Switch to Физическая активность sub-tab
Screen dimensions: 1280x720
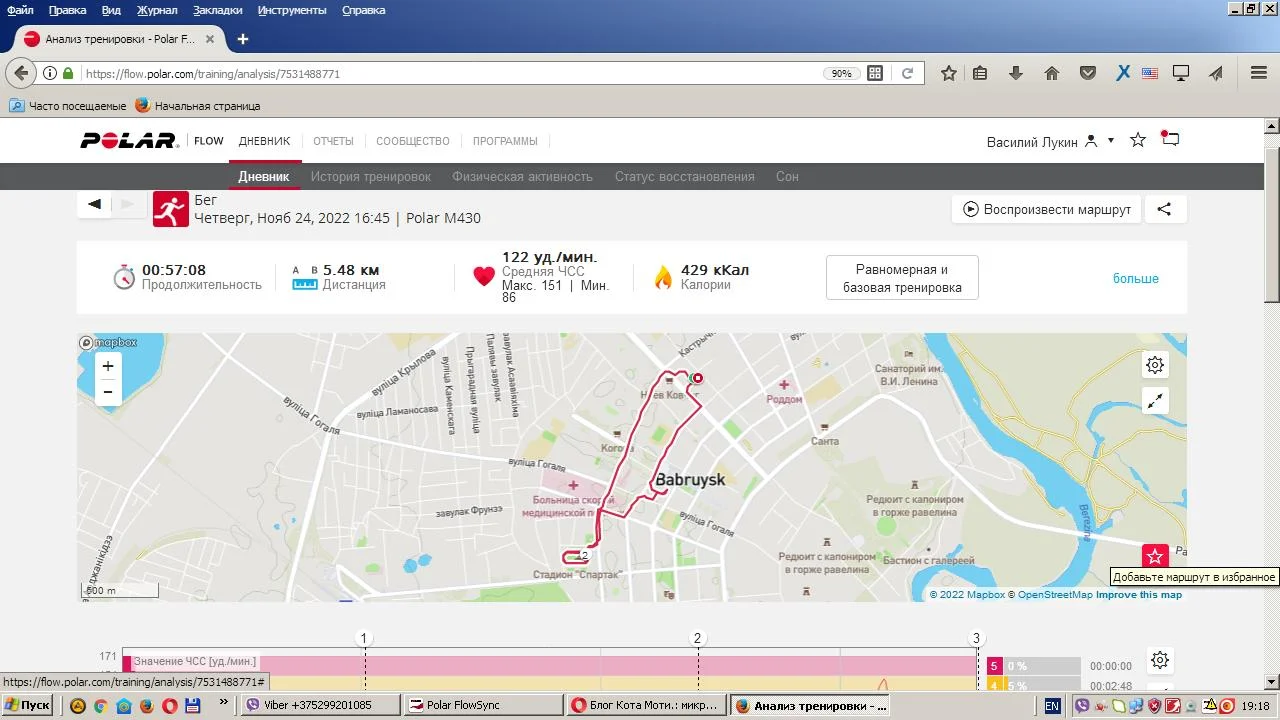(522, 177)
